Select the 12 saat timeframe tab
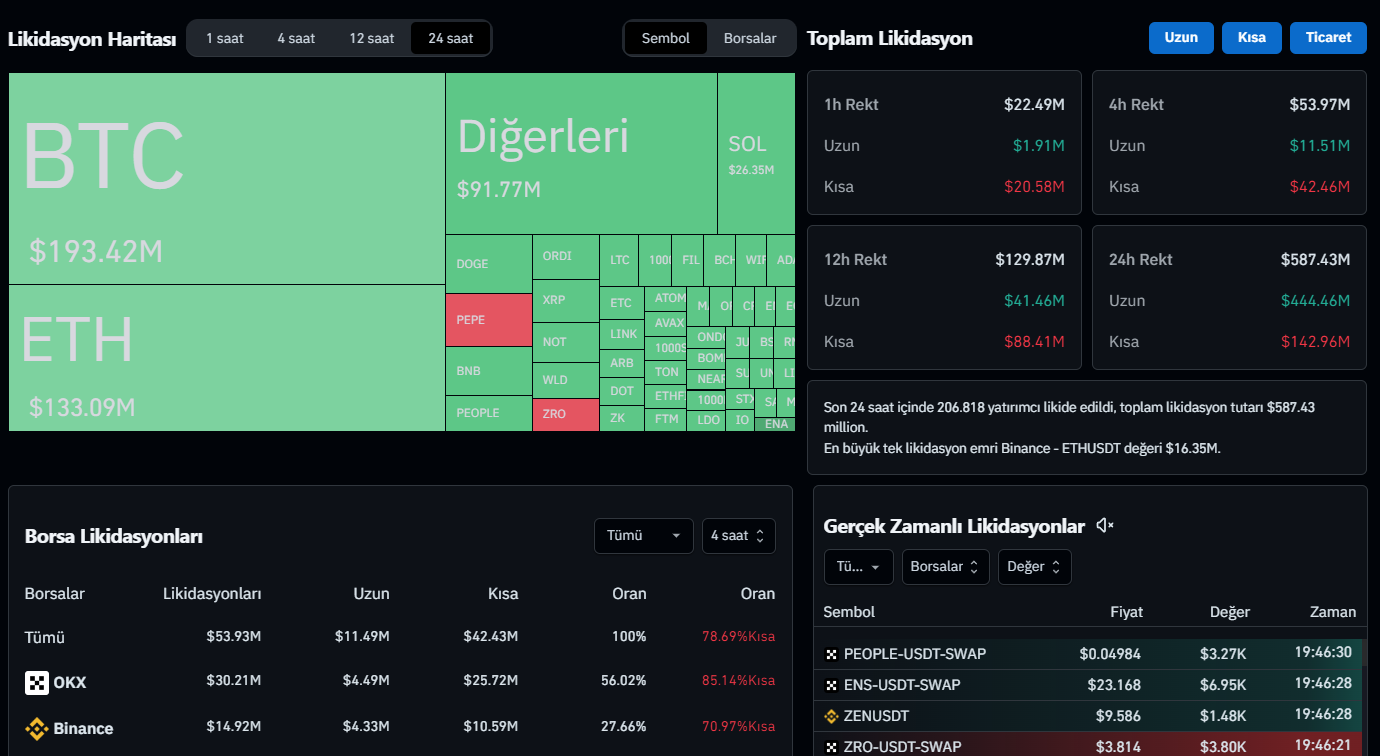Viewport: 1380px width, 756px height. click(x=371, y=38)
